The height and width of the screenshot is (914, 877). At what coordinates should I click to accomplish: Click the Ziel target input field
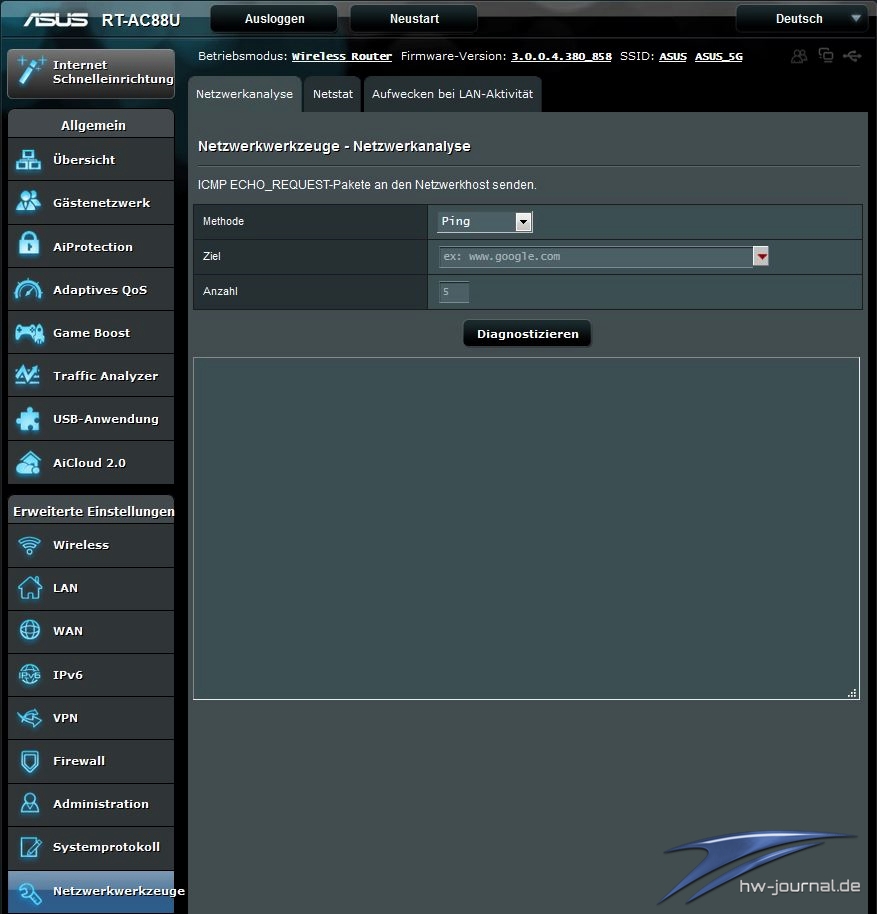[x=596, y=256]
